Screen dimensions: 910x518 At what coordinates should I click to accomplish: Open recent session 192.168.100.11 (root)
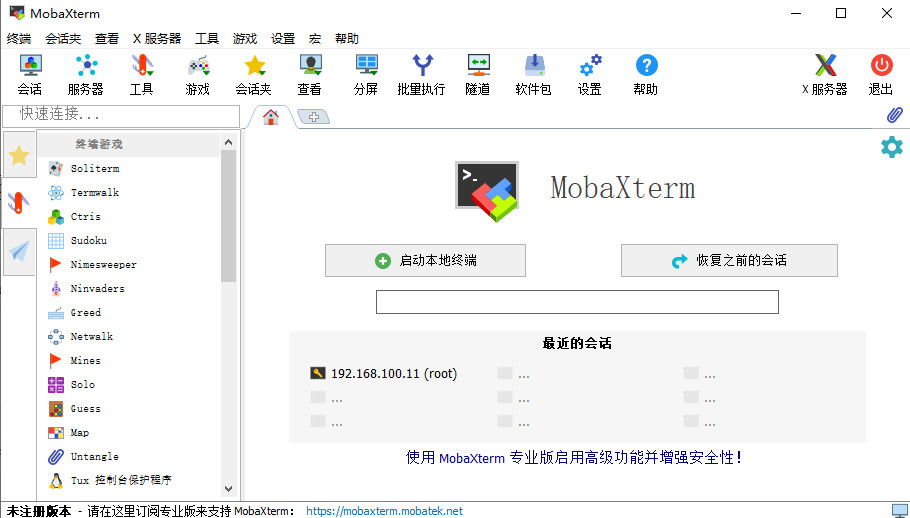(384, 374)
